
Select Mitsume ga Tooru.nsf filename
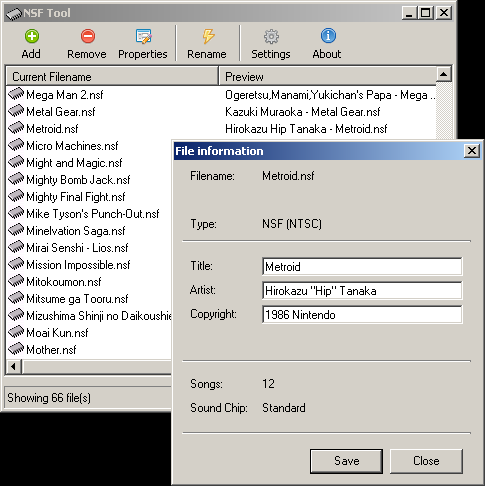[77, 299]
